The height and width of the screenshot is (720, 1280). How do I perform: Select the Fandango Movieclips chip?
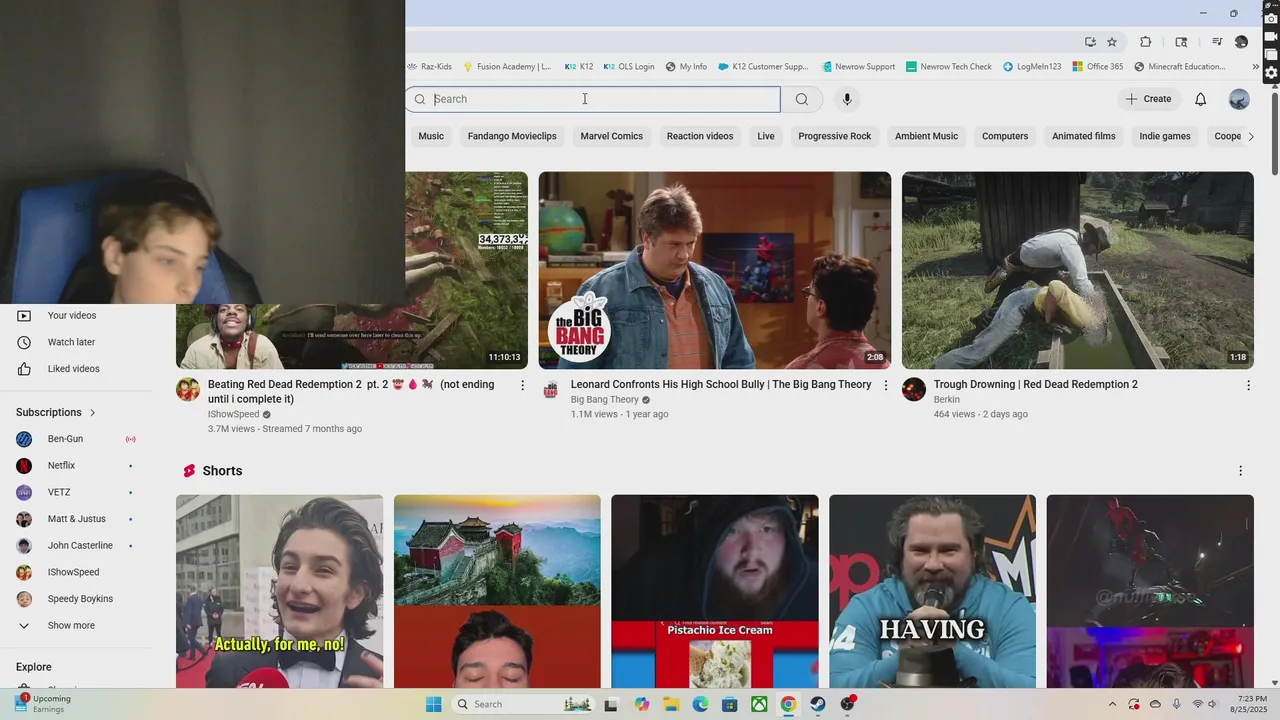click(512, 136)
